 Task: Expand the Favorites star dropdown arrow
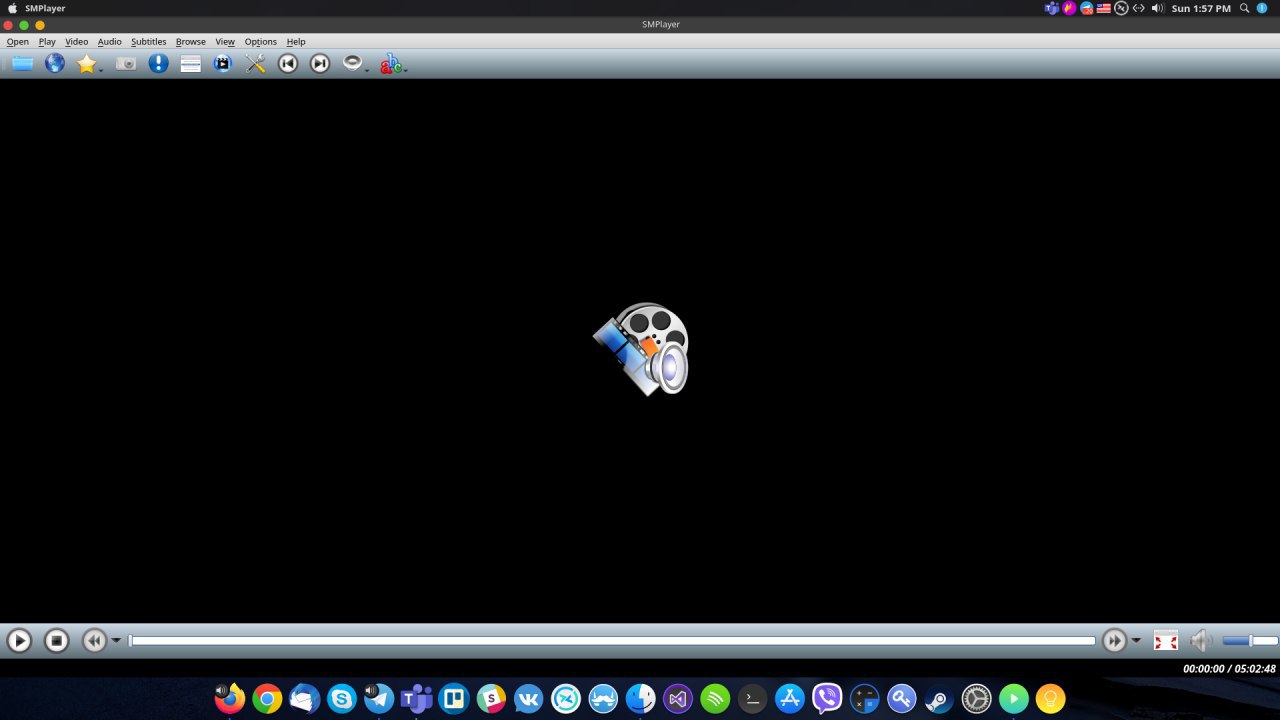click(x=101, y=70)
